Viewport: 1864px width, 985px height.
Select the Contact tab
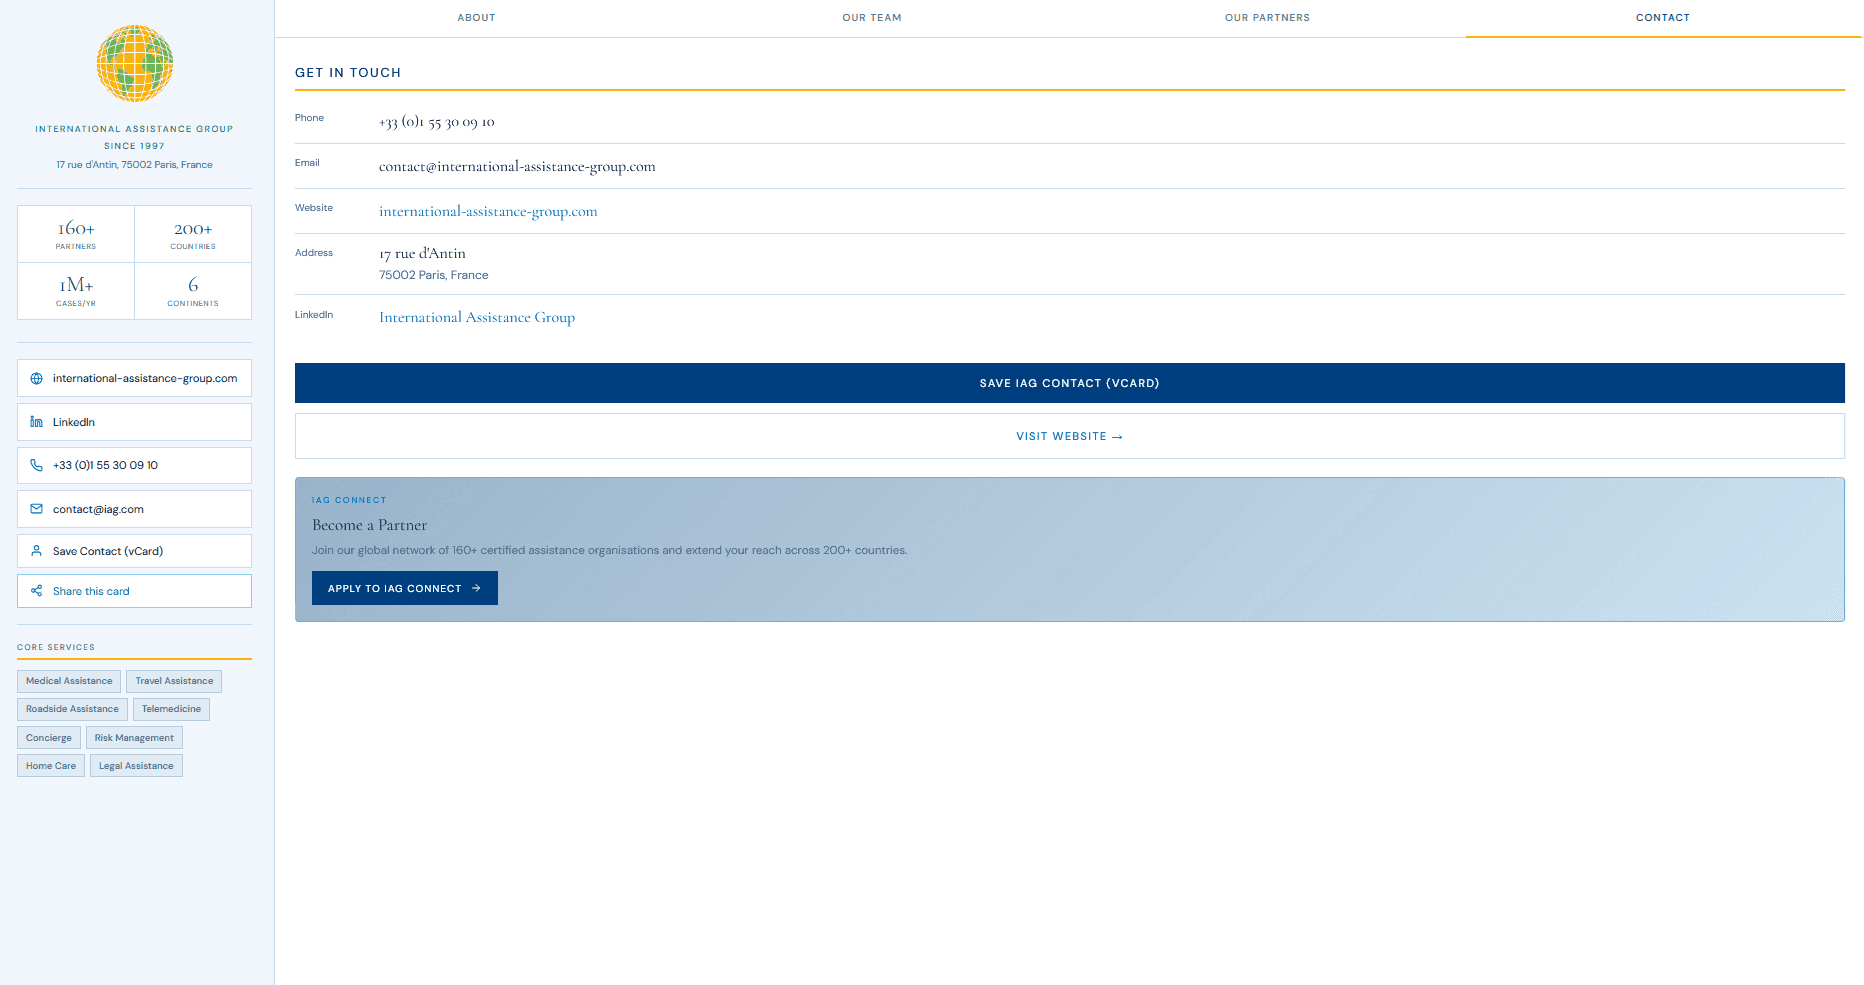click(1663, 18)
